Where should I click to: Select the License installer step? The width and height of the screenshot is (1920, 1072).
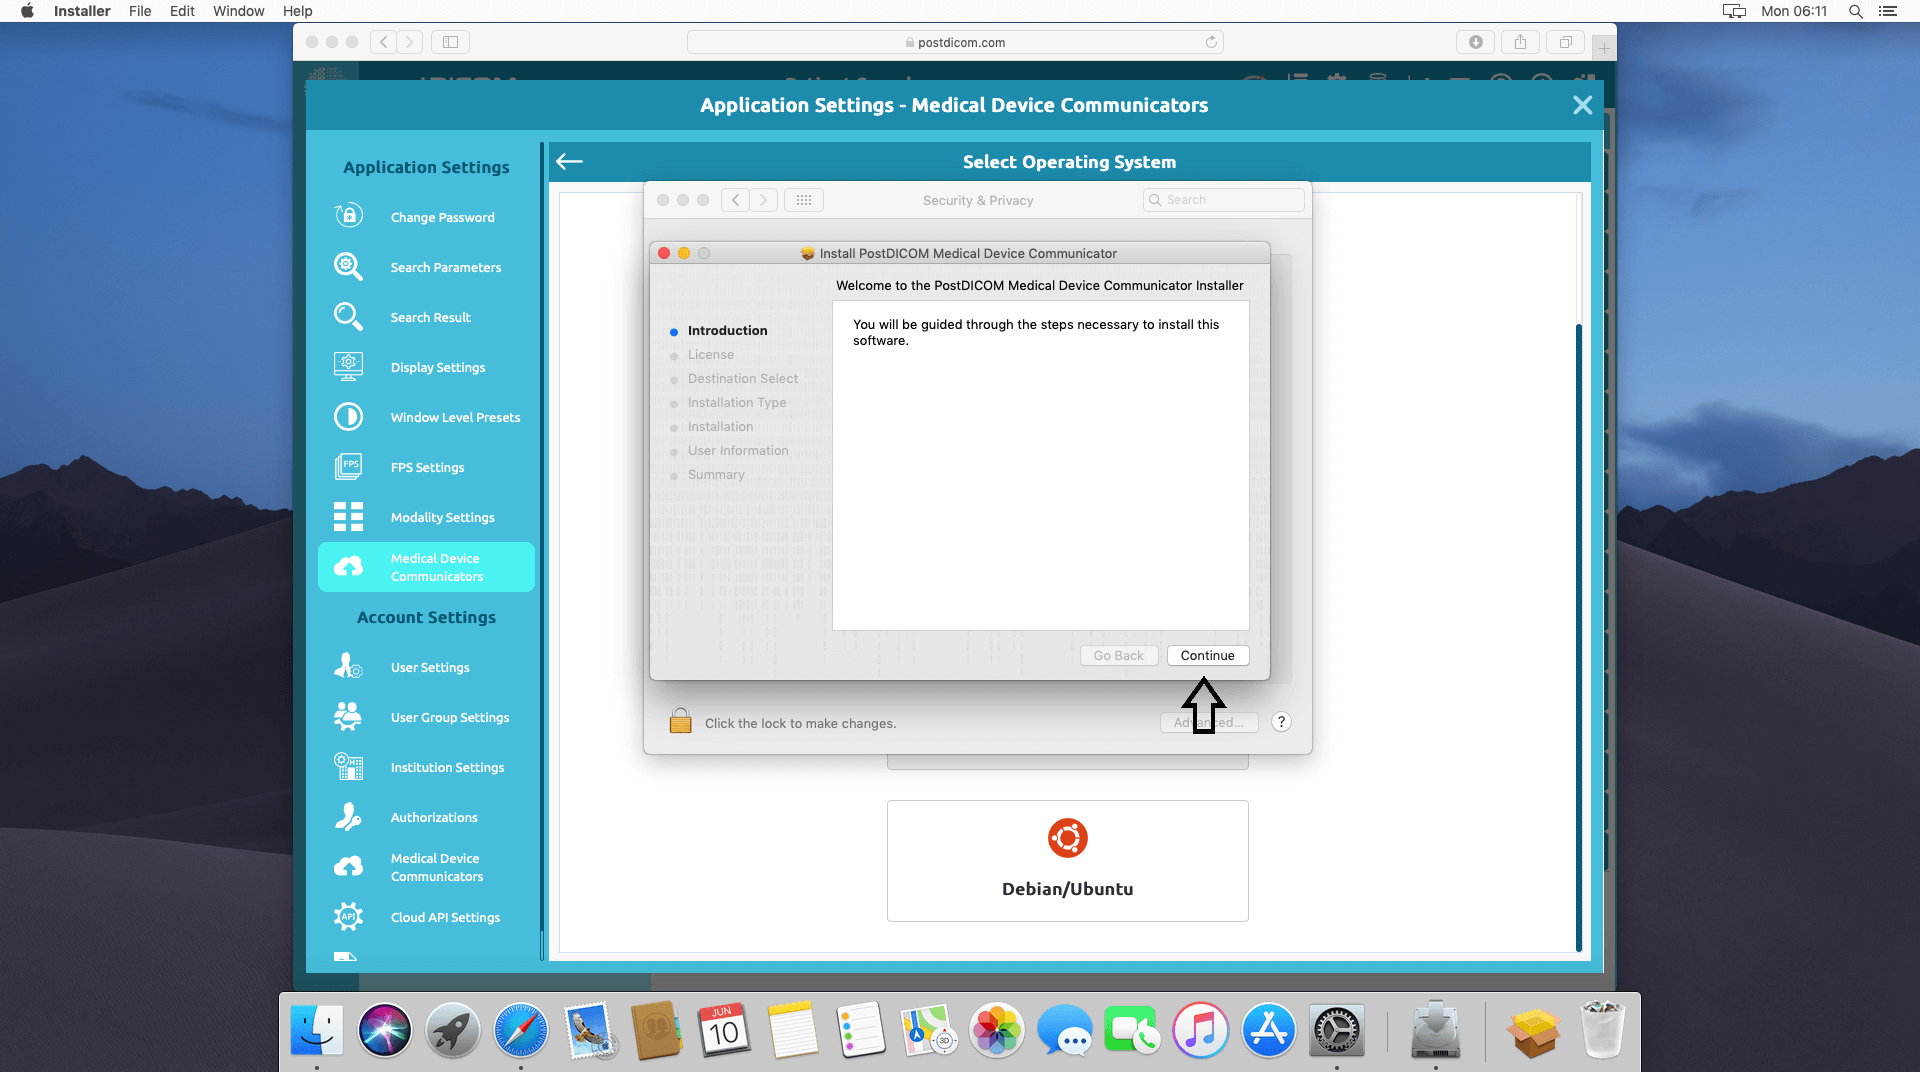click(x=710, y=355)
